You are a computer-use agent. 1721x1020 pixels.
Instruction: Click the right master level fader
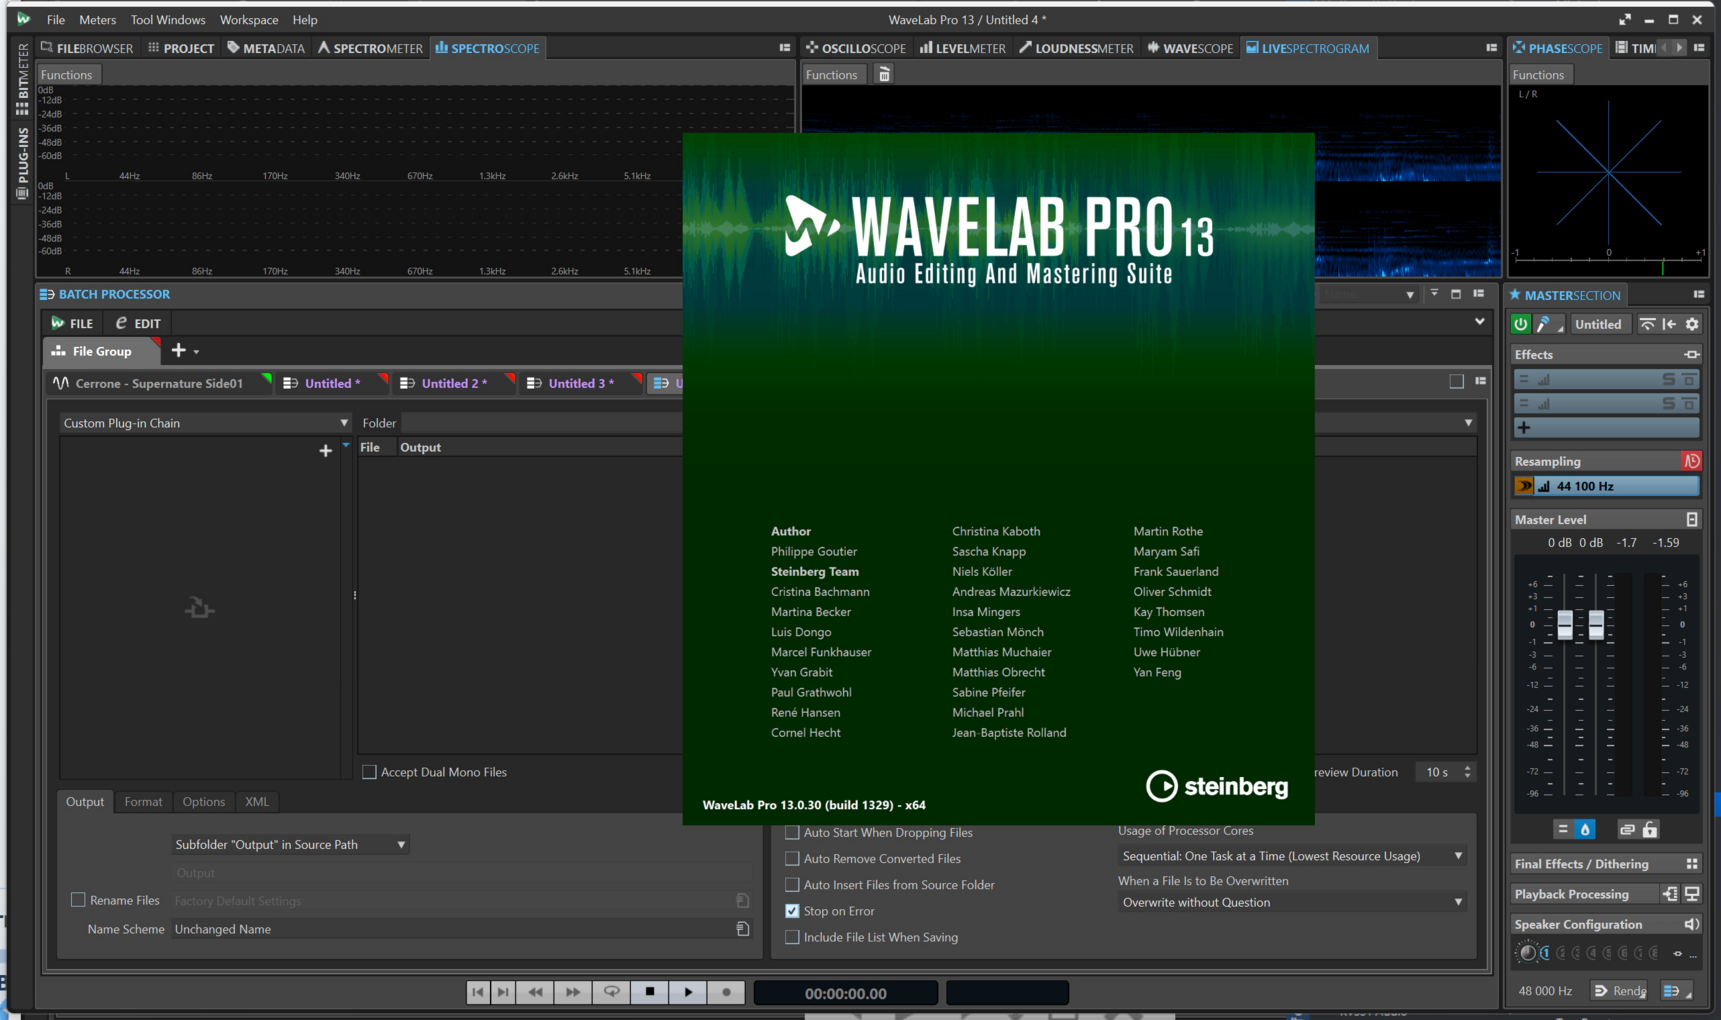(1596, 625)
